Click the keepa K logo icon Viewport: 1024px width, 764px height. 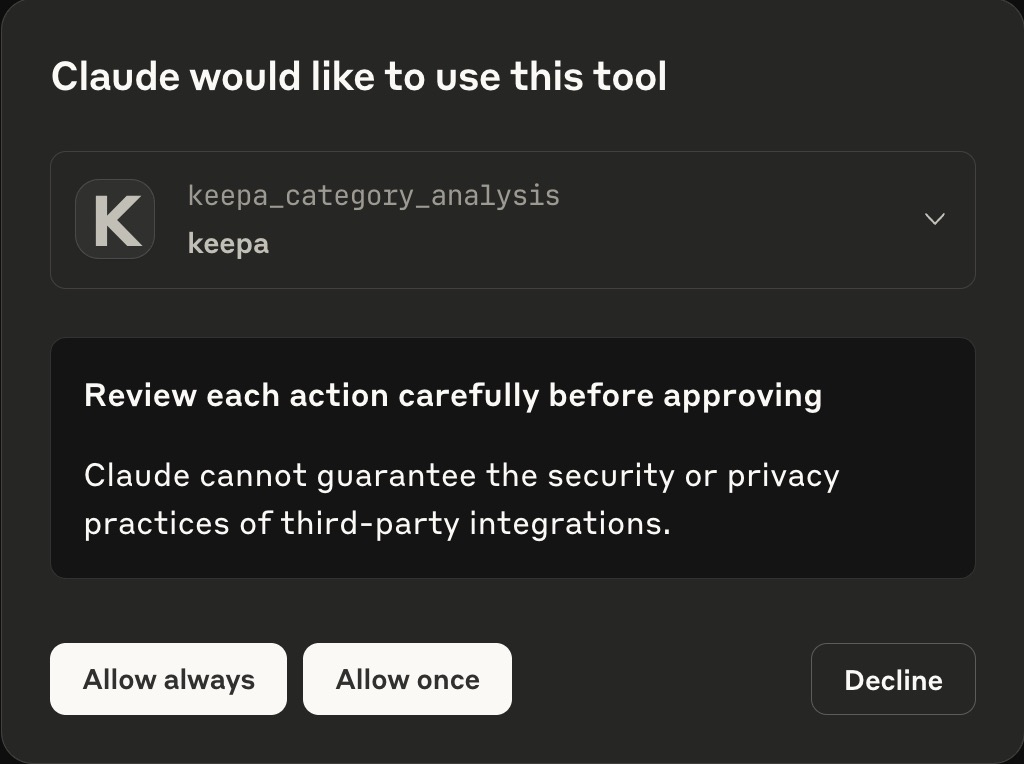(x=115, y=219)
